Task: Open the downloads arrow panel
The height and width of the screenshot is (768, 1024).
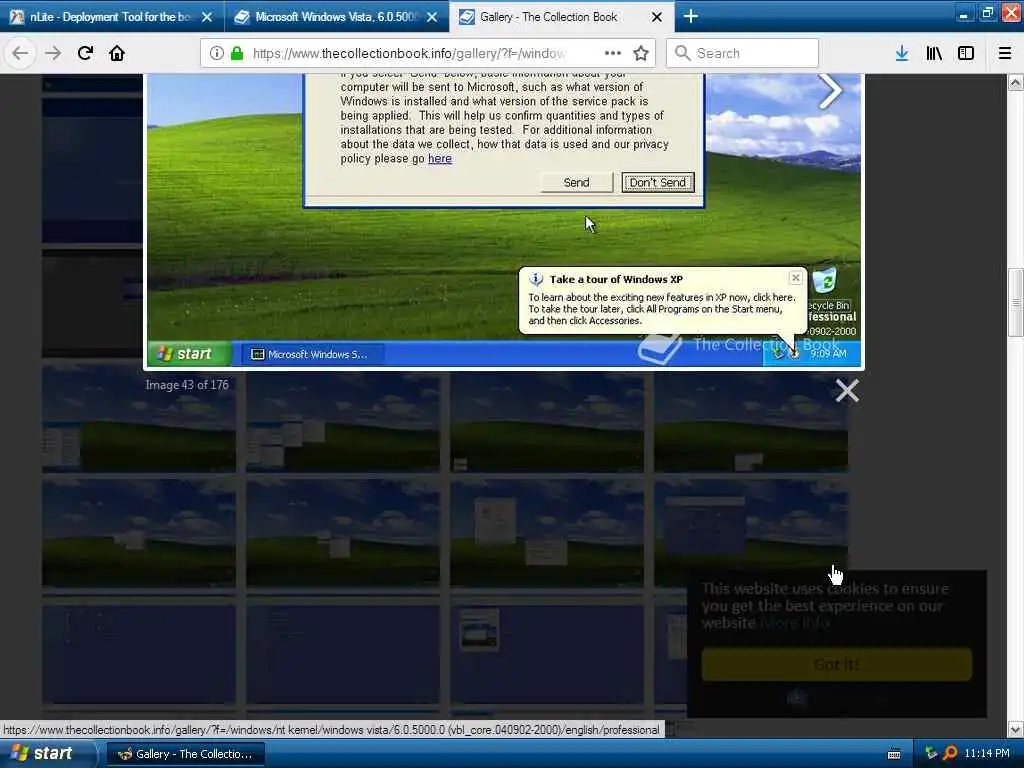Action: click(x=902, y=53)
